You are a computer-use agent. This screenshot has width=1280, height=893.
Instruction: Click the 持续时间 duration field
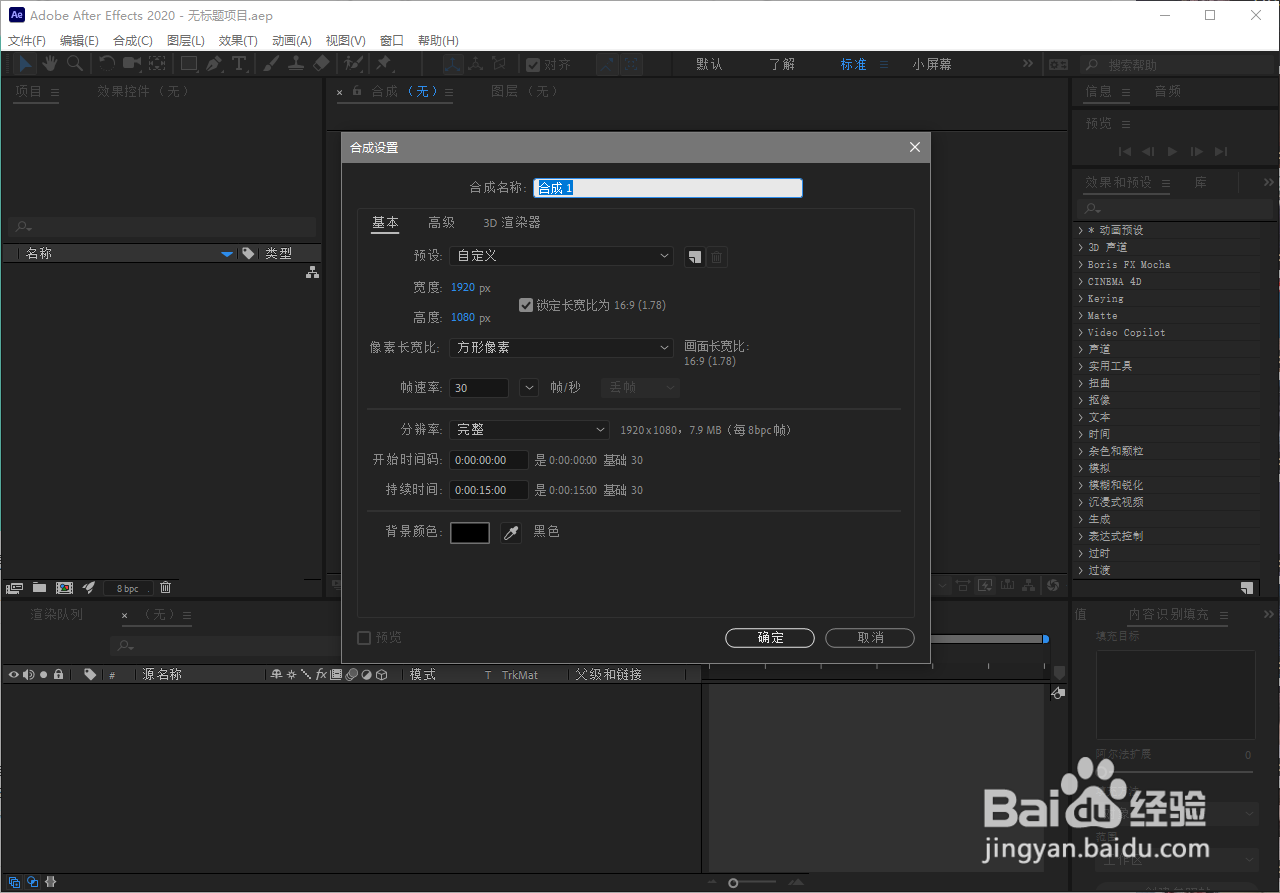click(x=490, y=490)
